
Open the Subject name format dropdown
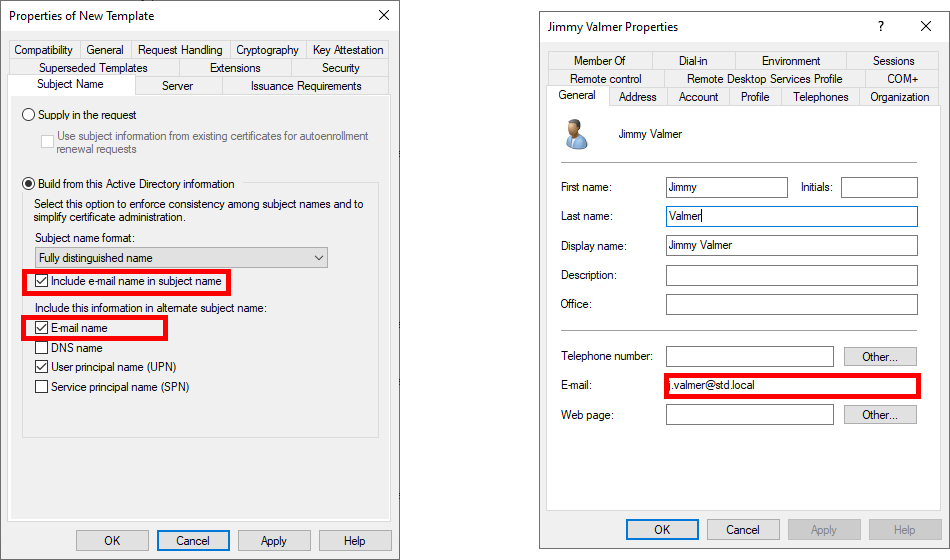tap(181, 258)
